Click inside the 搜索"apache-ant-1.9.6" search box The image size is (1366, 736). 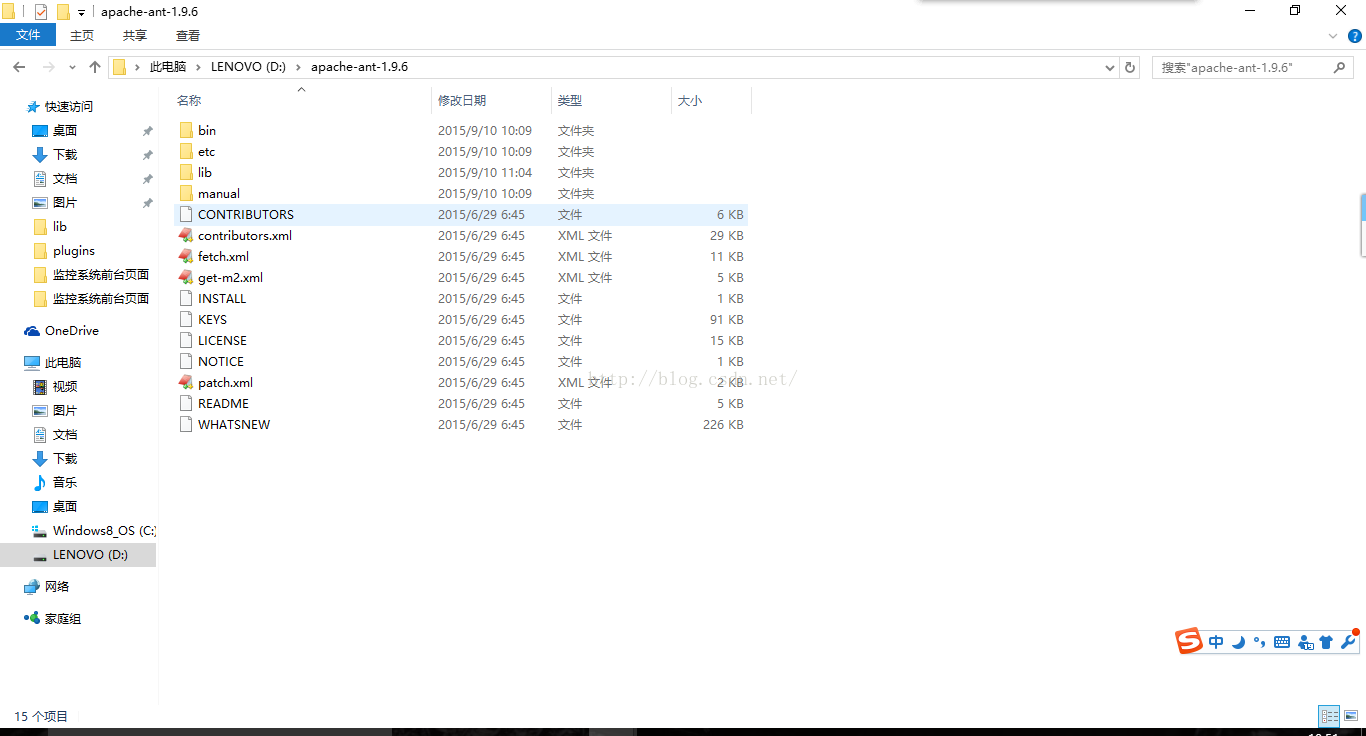tap(1254, 67)
